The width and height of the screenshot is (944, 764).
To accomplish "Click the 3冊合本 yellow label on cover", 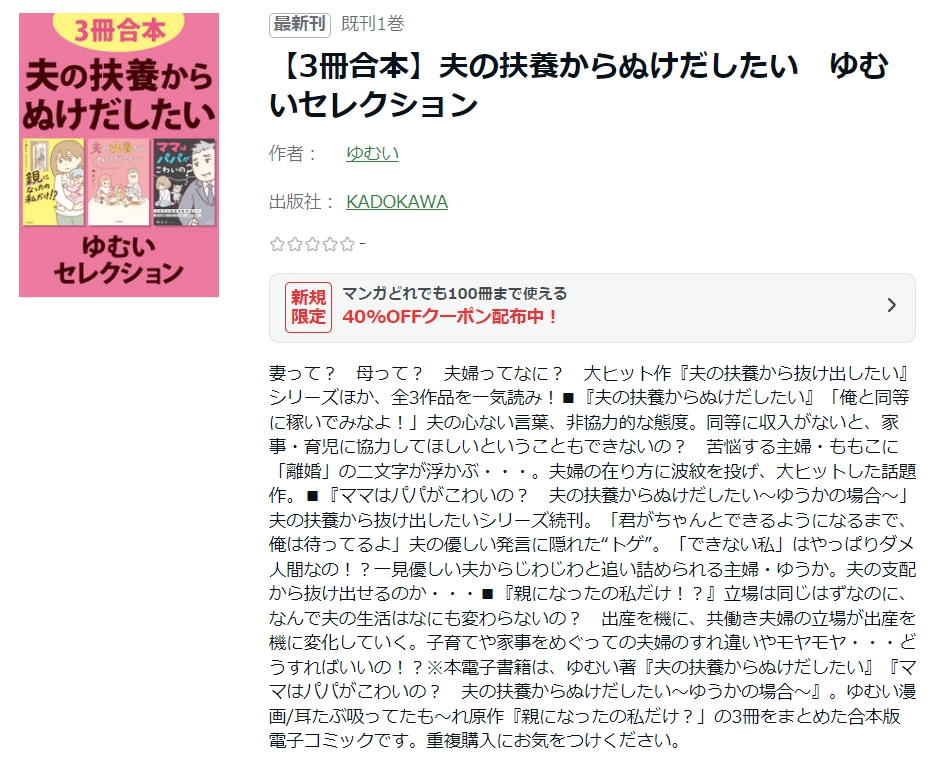I will 119,30.
